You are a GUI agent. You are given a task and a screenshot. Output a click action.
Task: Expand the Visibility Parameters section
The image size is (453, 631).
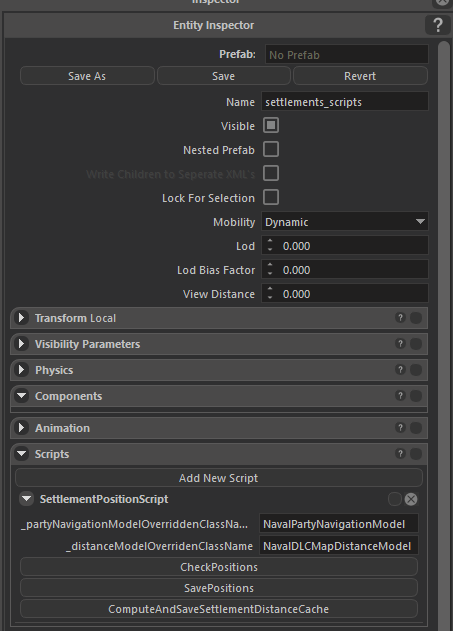click(21, 344)
